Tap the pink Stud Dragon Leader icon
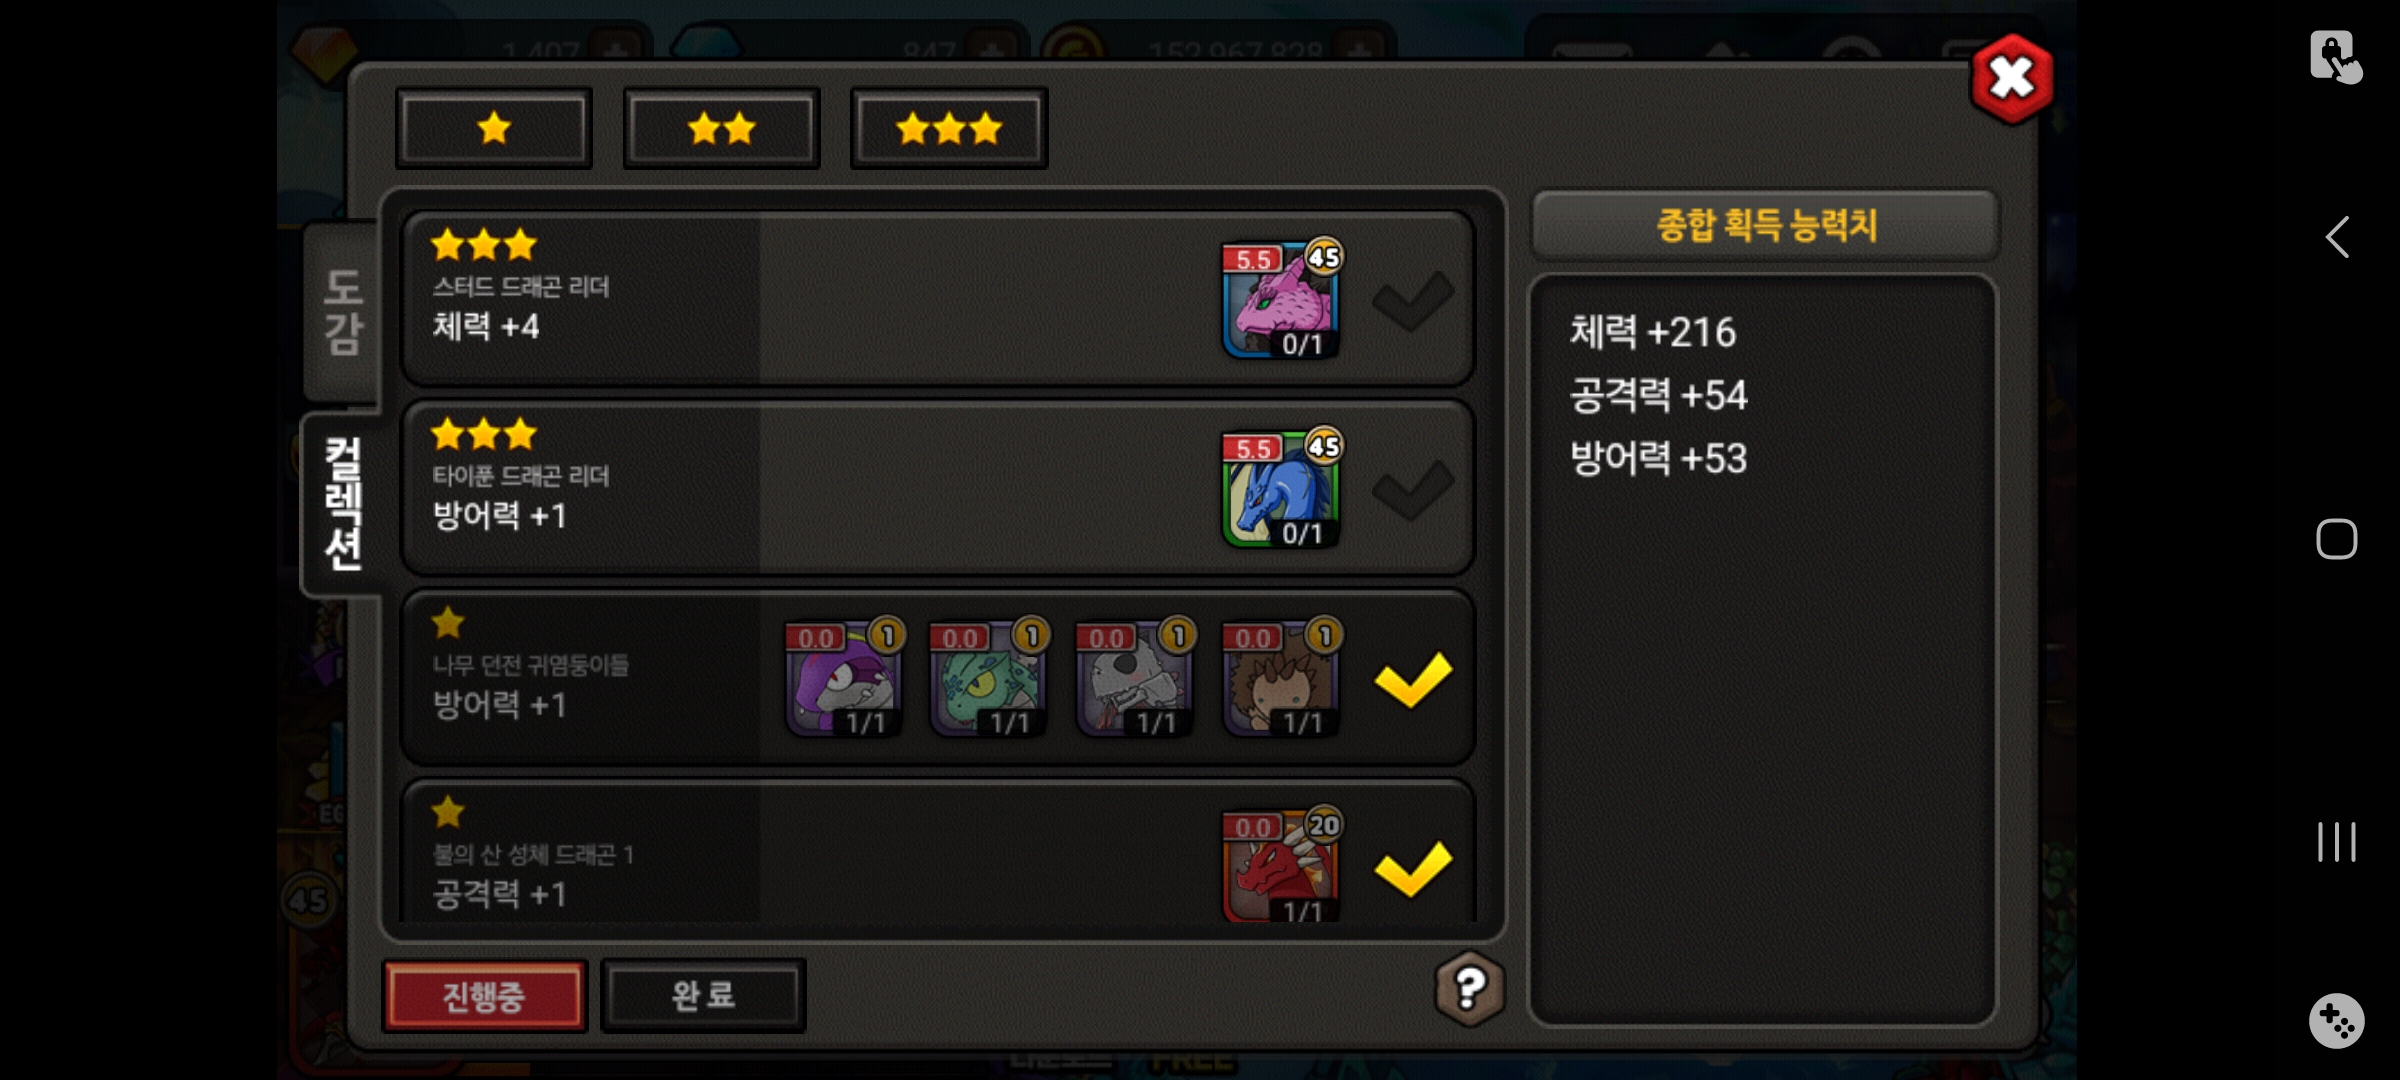The image size is (2400, 1080). click(x=1281, y=299)
